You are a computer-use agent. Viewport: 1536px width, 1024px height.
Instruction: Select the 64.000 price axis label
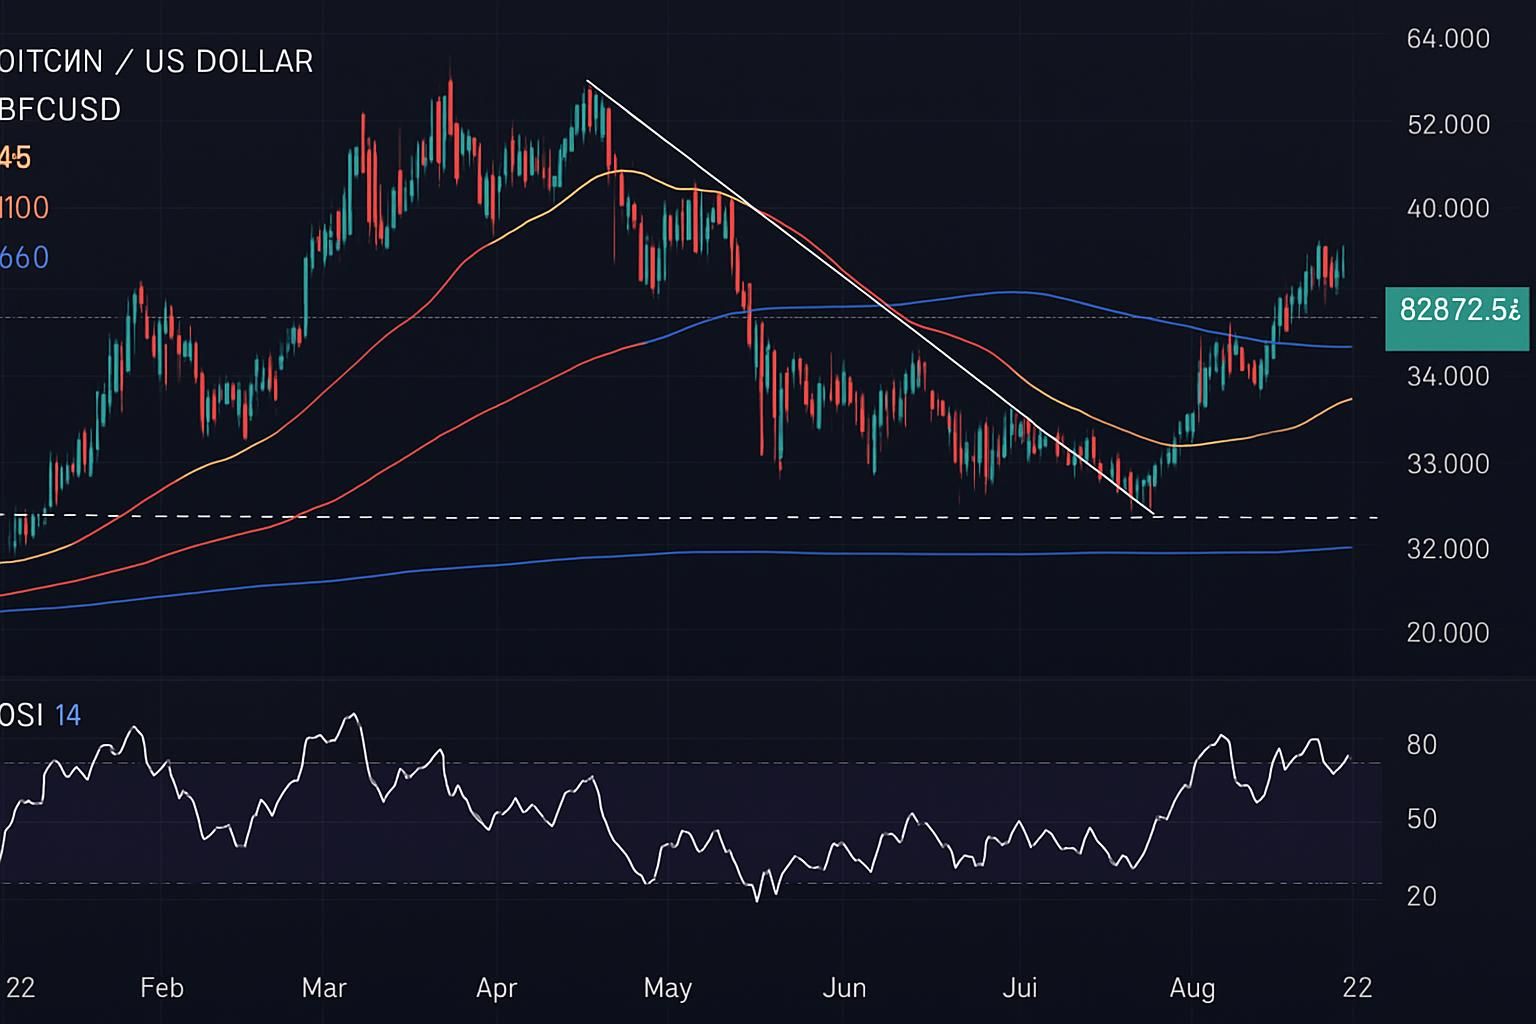1447,40
